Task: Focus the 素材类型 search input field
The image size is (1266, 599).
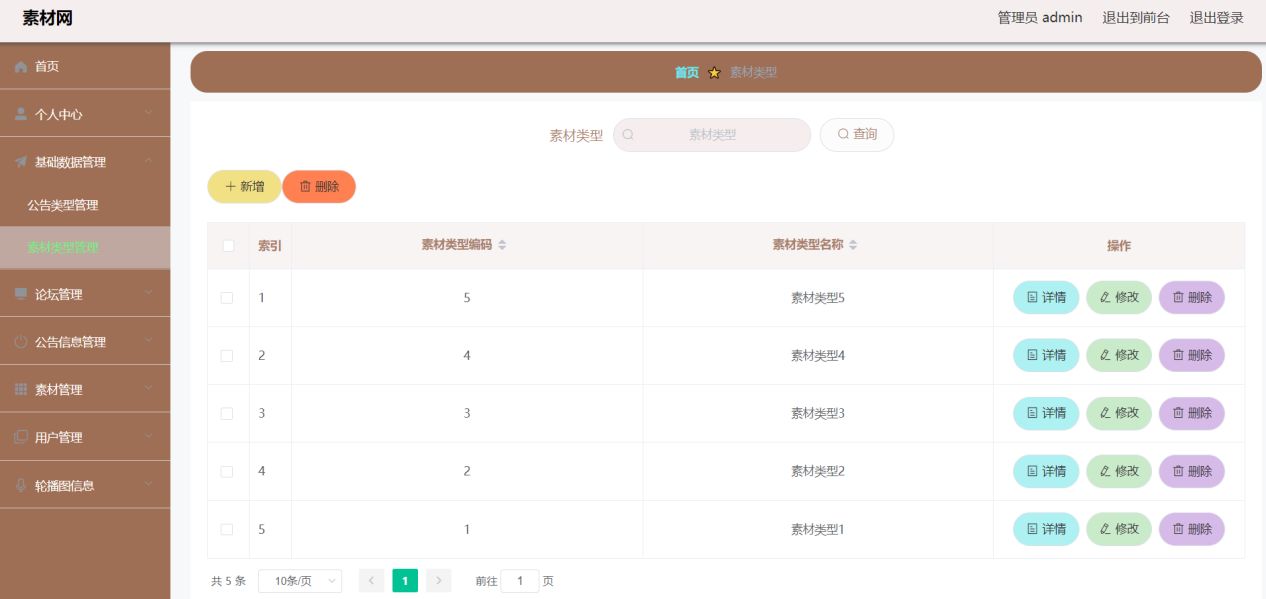Action: point(712,135)
